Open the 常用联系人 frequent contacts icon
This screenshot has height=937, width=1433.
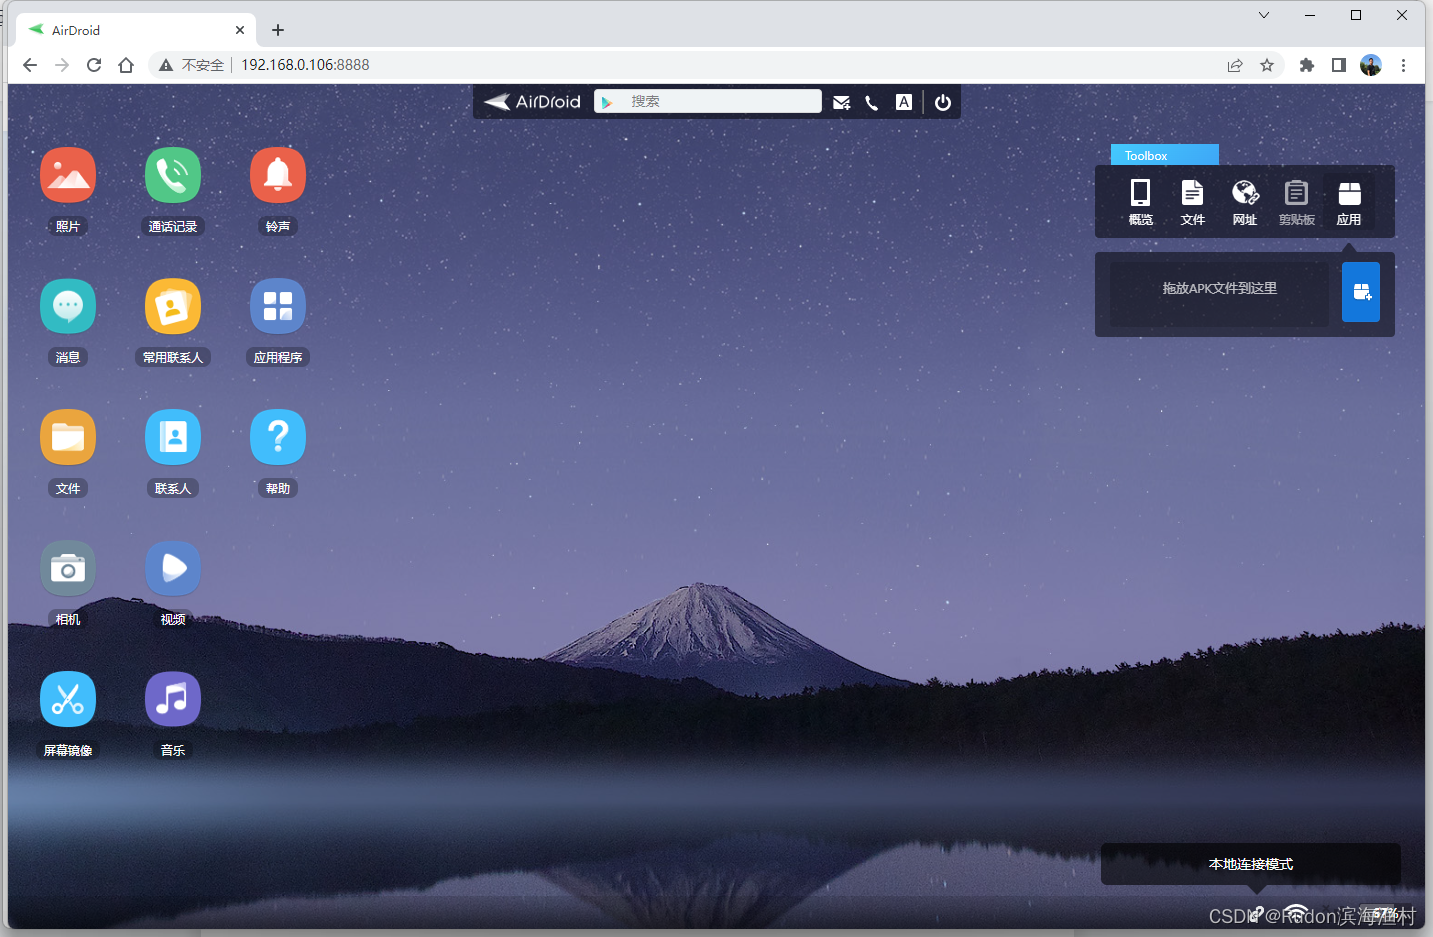(x=173, y=307)
